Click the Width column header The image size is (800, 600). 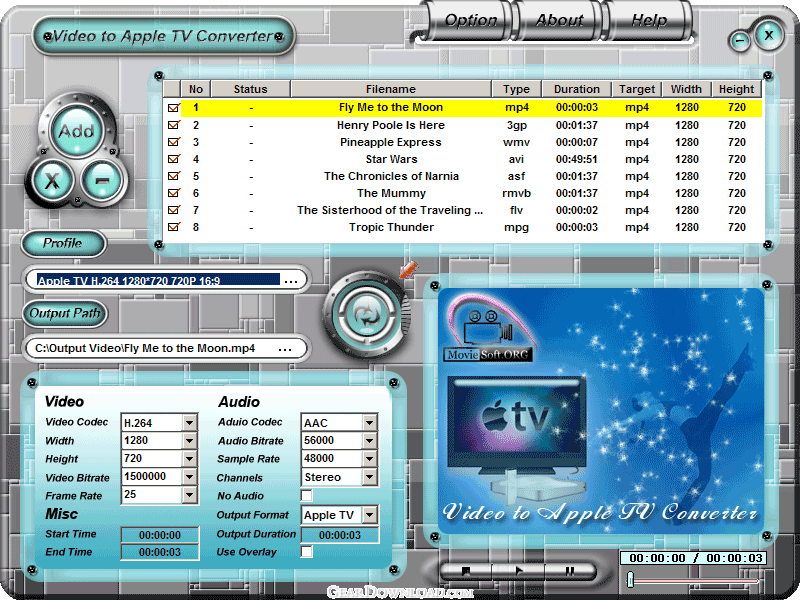pos(686,89)
